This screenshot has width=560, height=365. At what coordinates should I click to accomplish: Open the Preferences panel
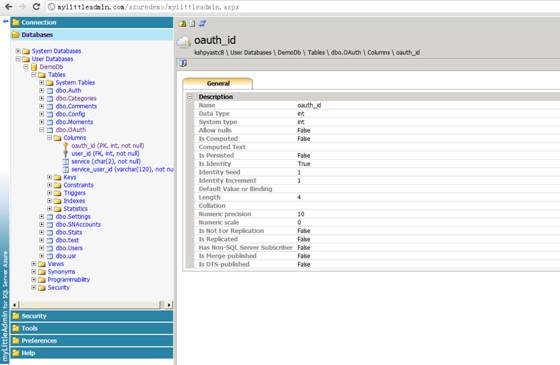(92, 341)
